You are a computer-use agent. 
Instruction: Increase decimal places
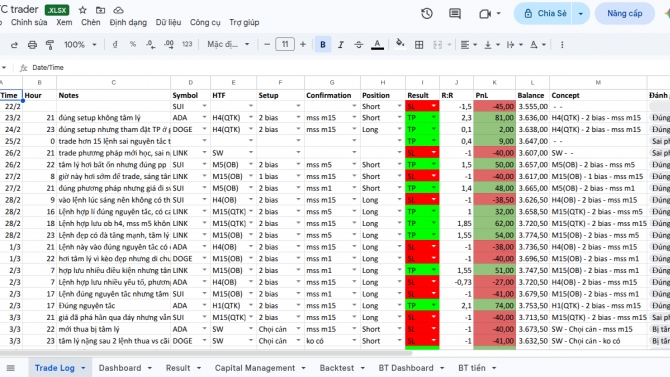169,44
